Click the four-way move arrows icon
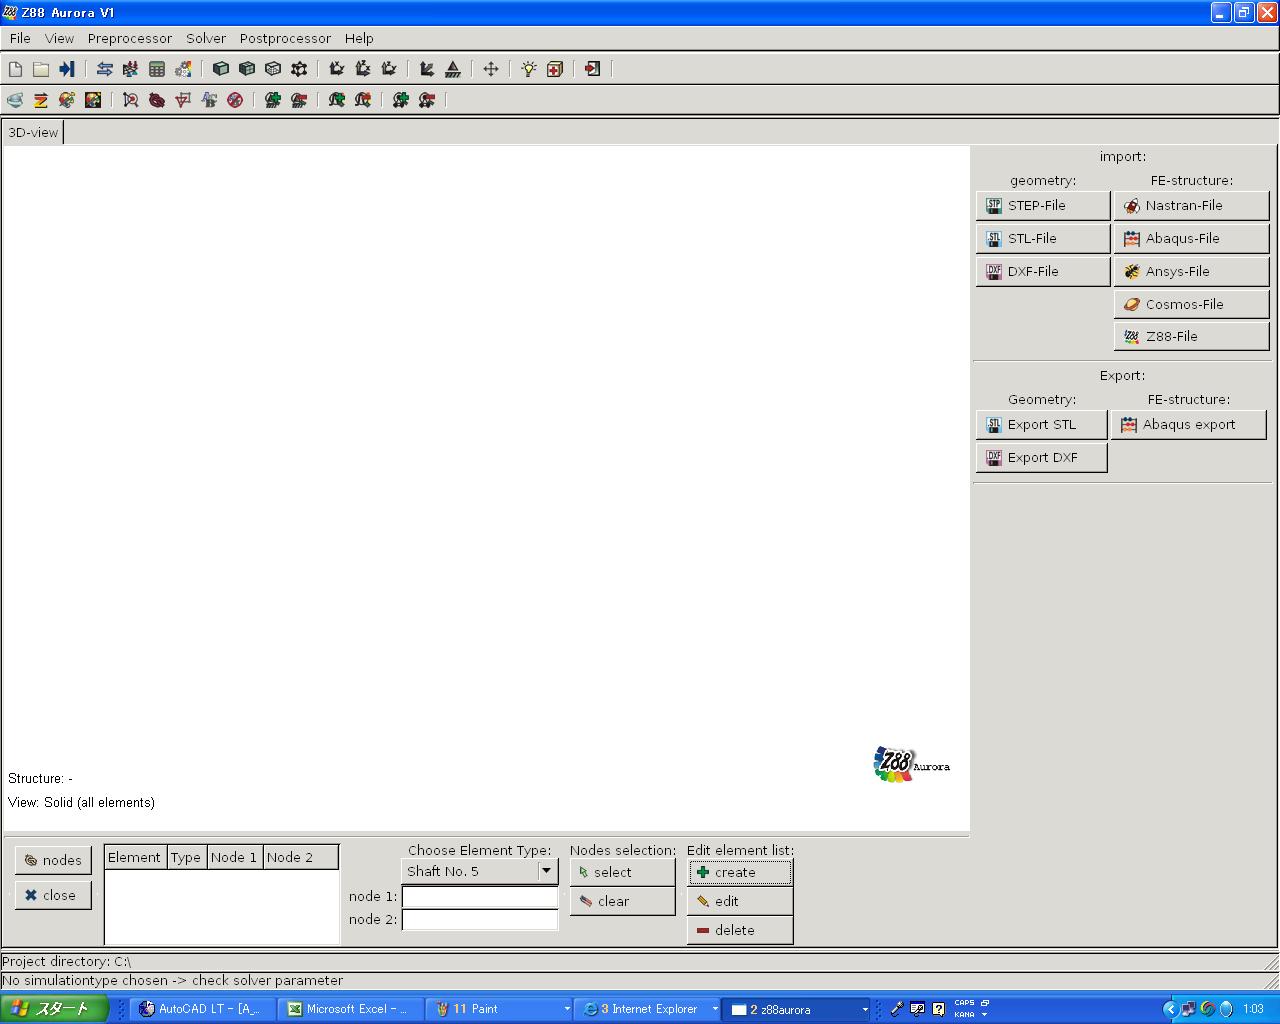The image size is (1280, 1024). pos(491,69)
